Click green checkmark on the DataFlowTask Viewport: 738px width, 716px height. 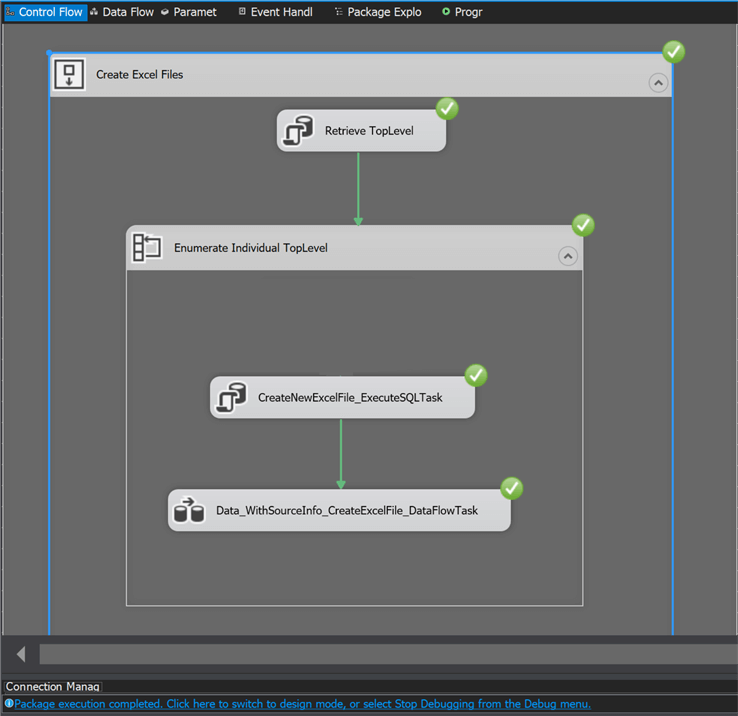pos(512,488)
